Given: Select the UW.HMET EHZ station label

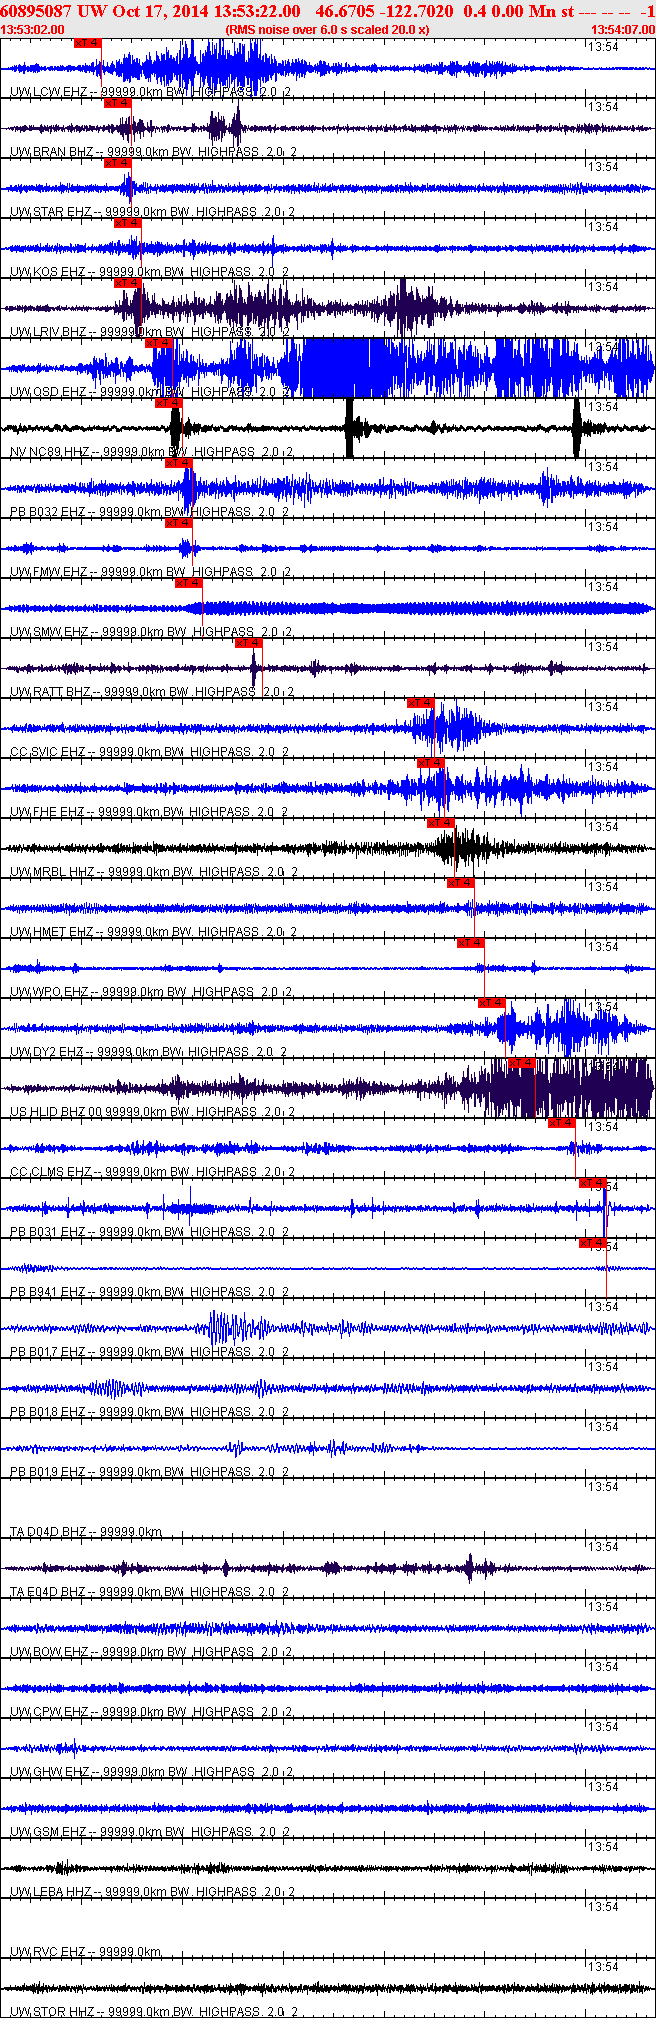Looking at the screenshot, I should 52,932.
